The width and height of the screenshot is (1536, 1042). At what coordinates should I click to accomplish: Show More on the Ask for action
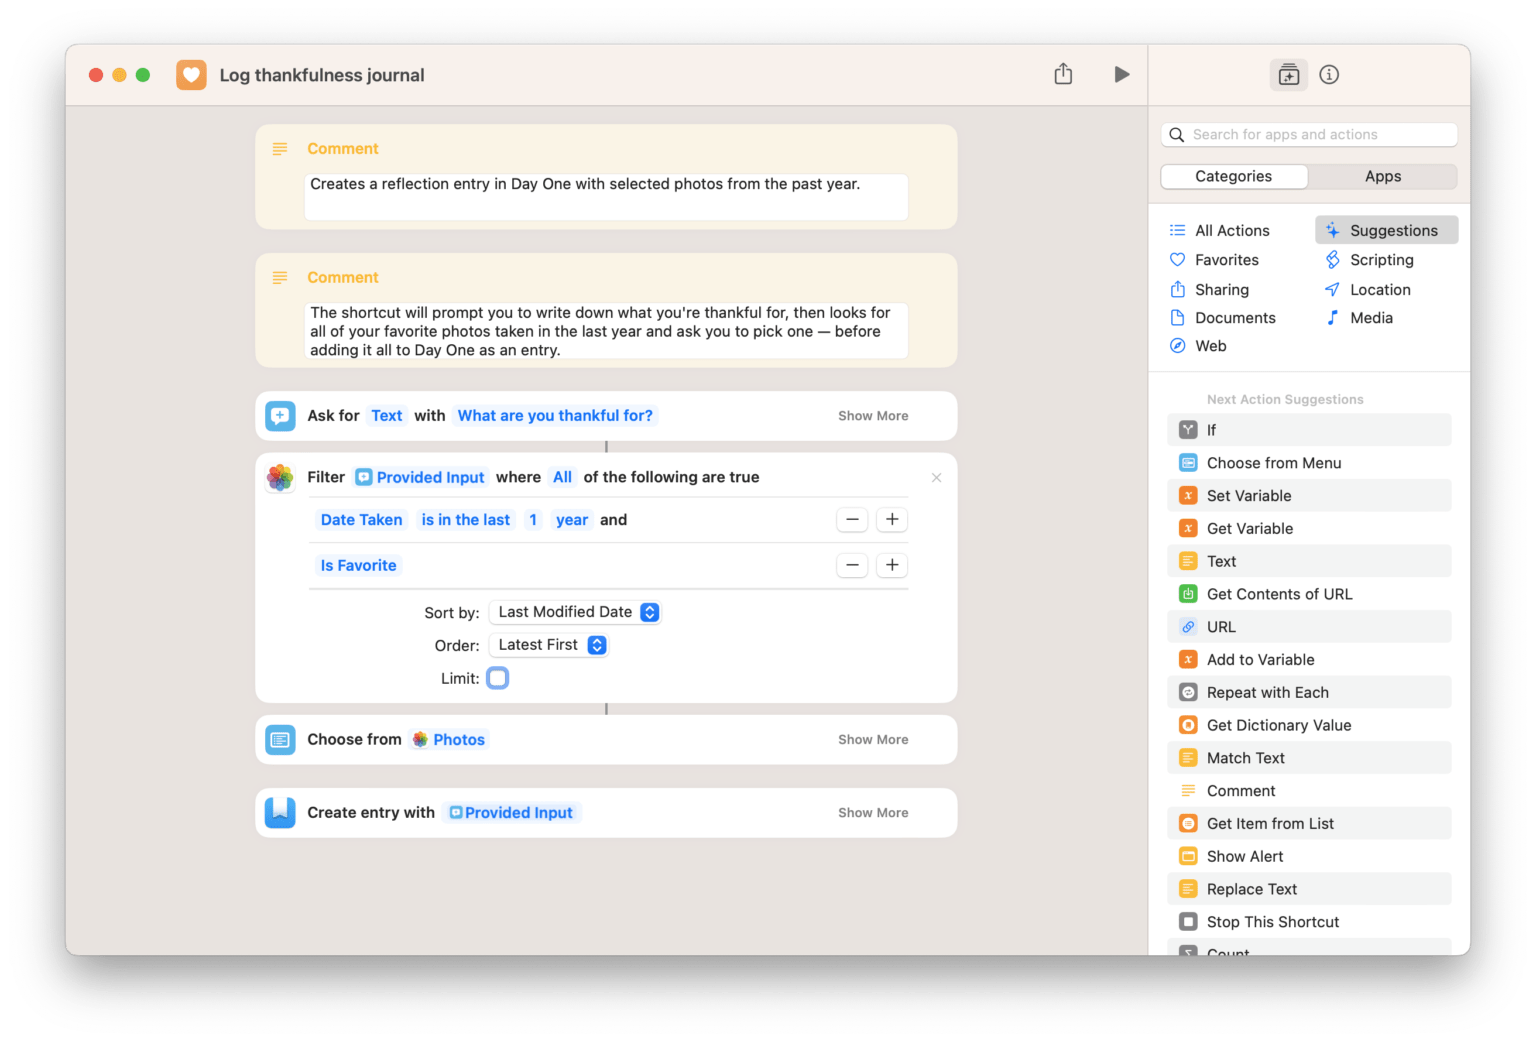(x=872, y=416)
